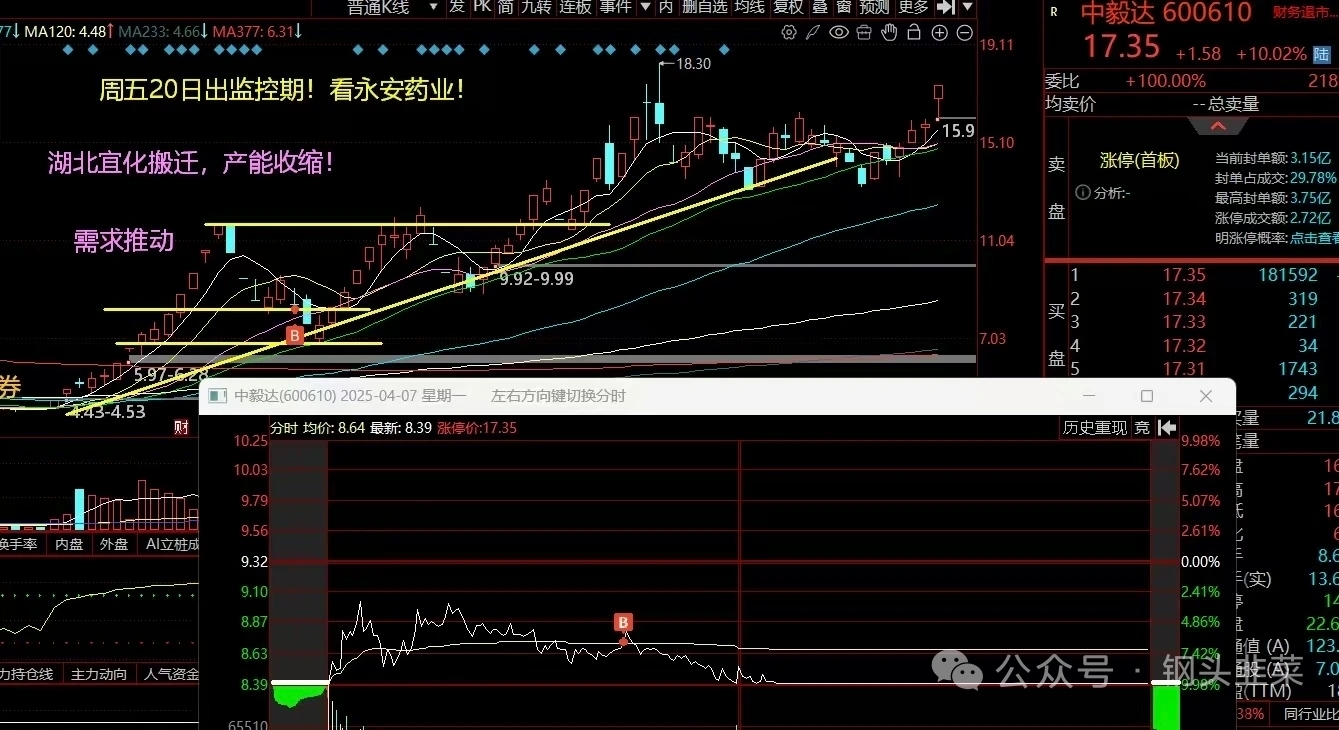Click the B buy marker in intraday popup
This screenshot has height=730, width=1339.
click(624, 623)
